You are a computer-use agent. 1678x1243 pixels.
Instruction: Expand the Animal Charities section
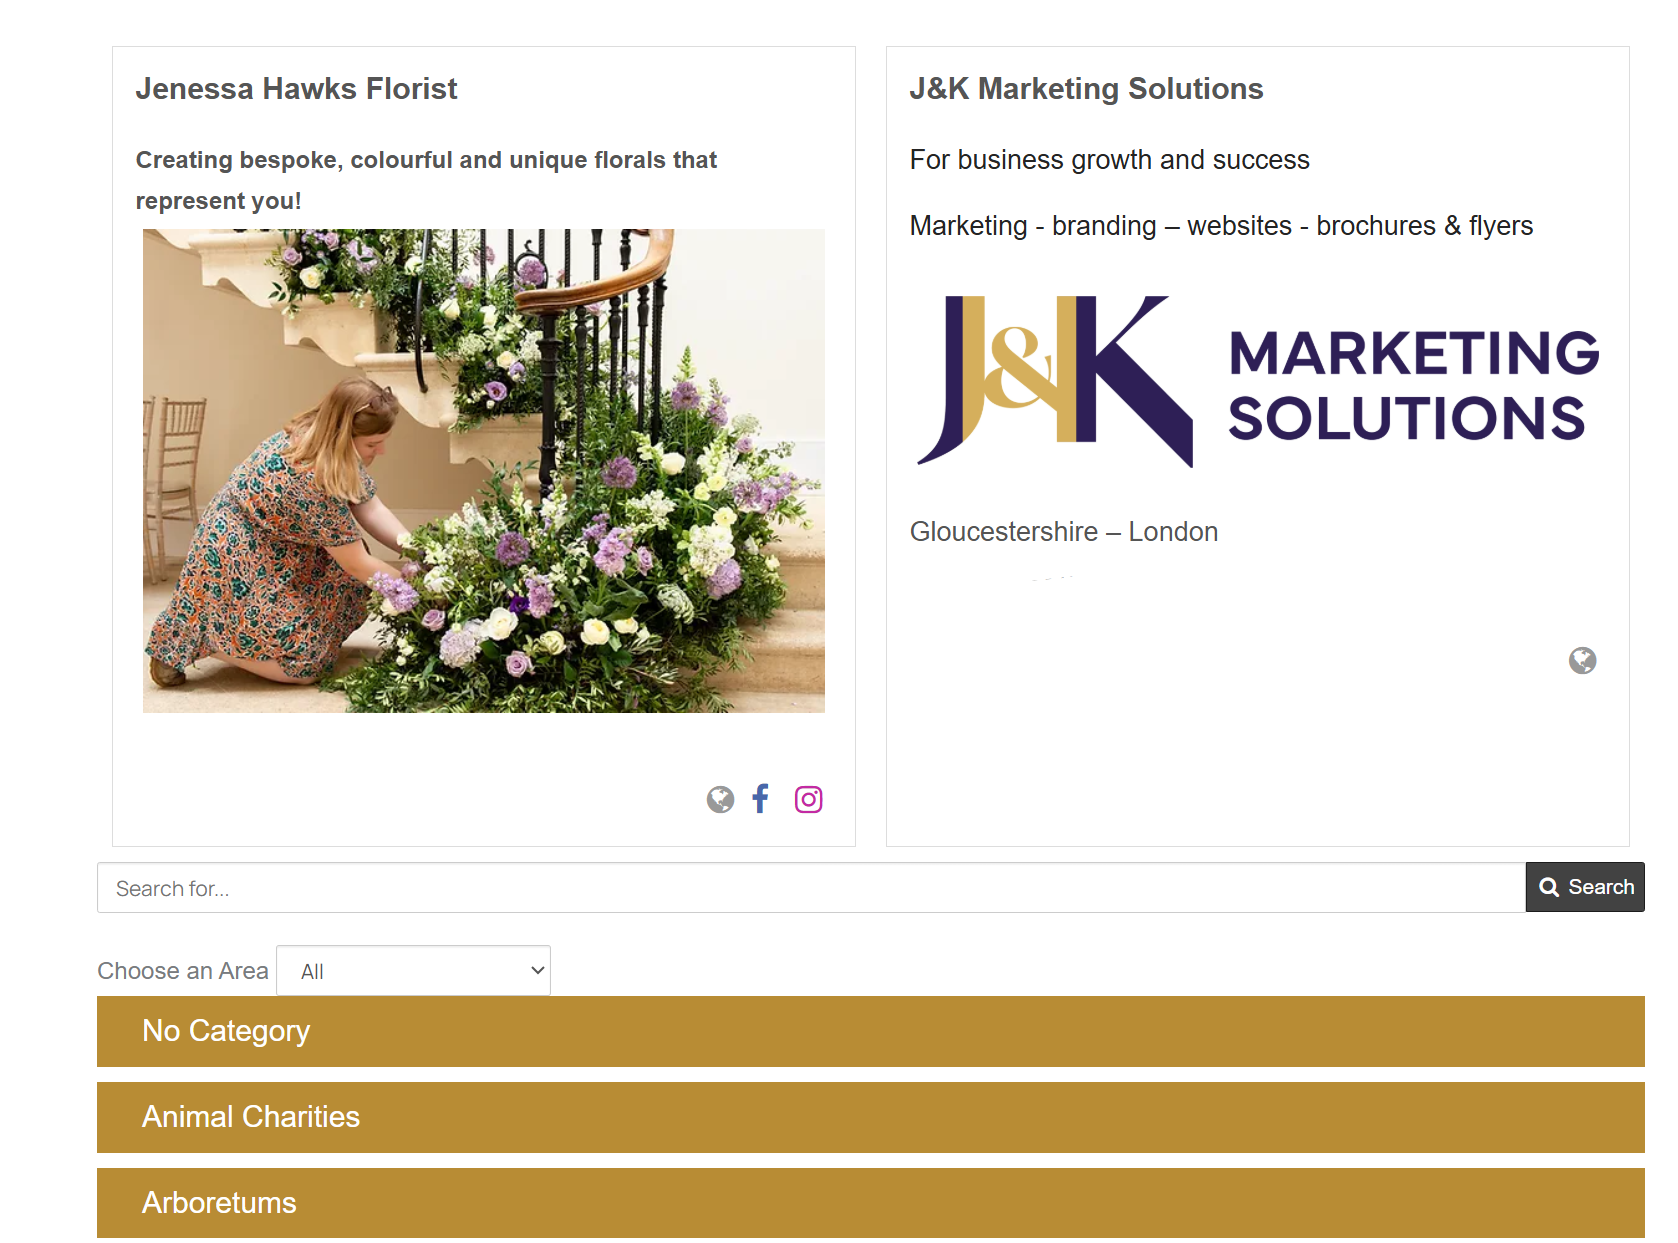(x=870, y=1117)
